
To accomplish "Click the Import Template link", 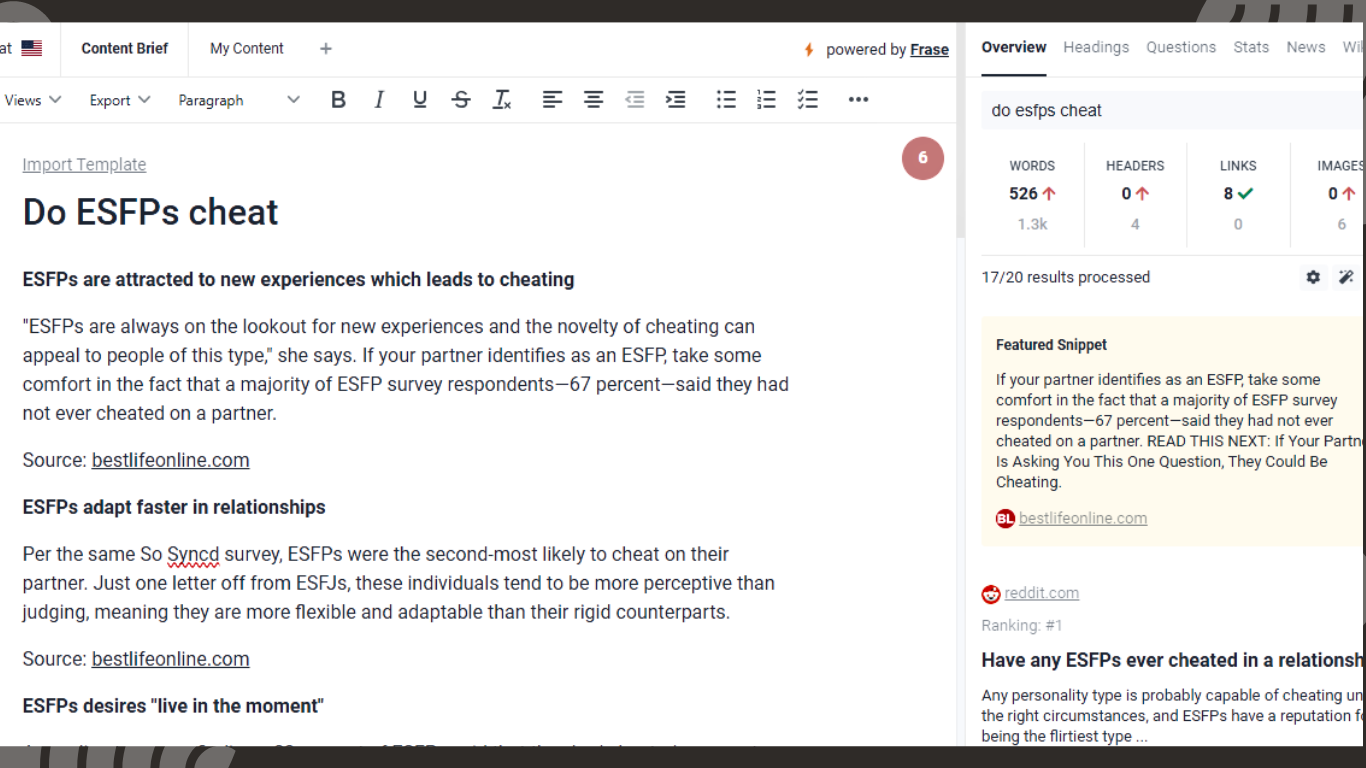I will pyautogui.click(x=84, y=164).
